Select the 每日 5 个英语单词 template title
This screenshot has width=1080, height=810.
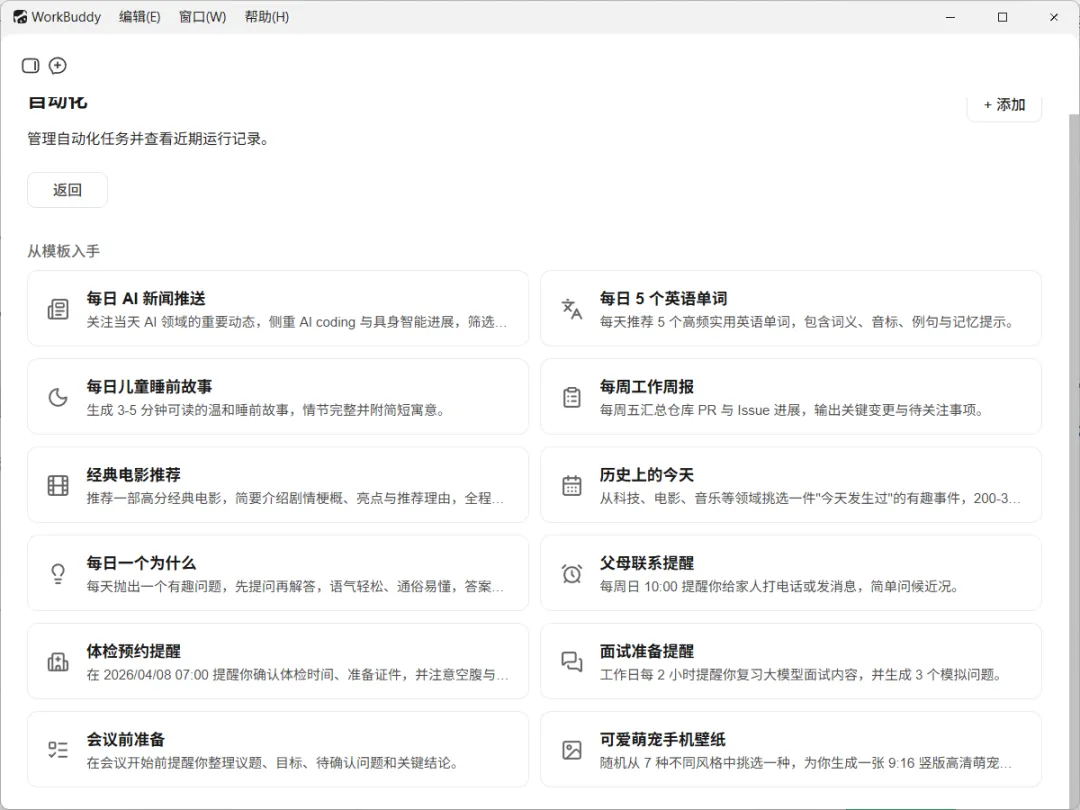[663, 298]
